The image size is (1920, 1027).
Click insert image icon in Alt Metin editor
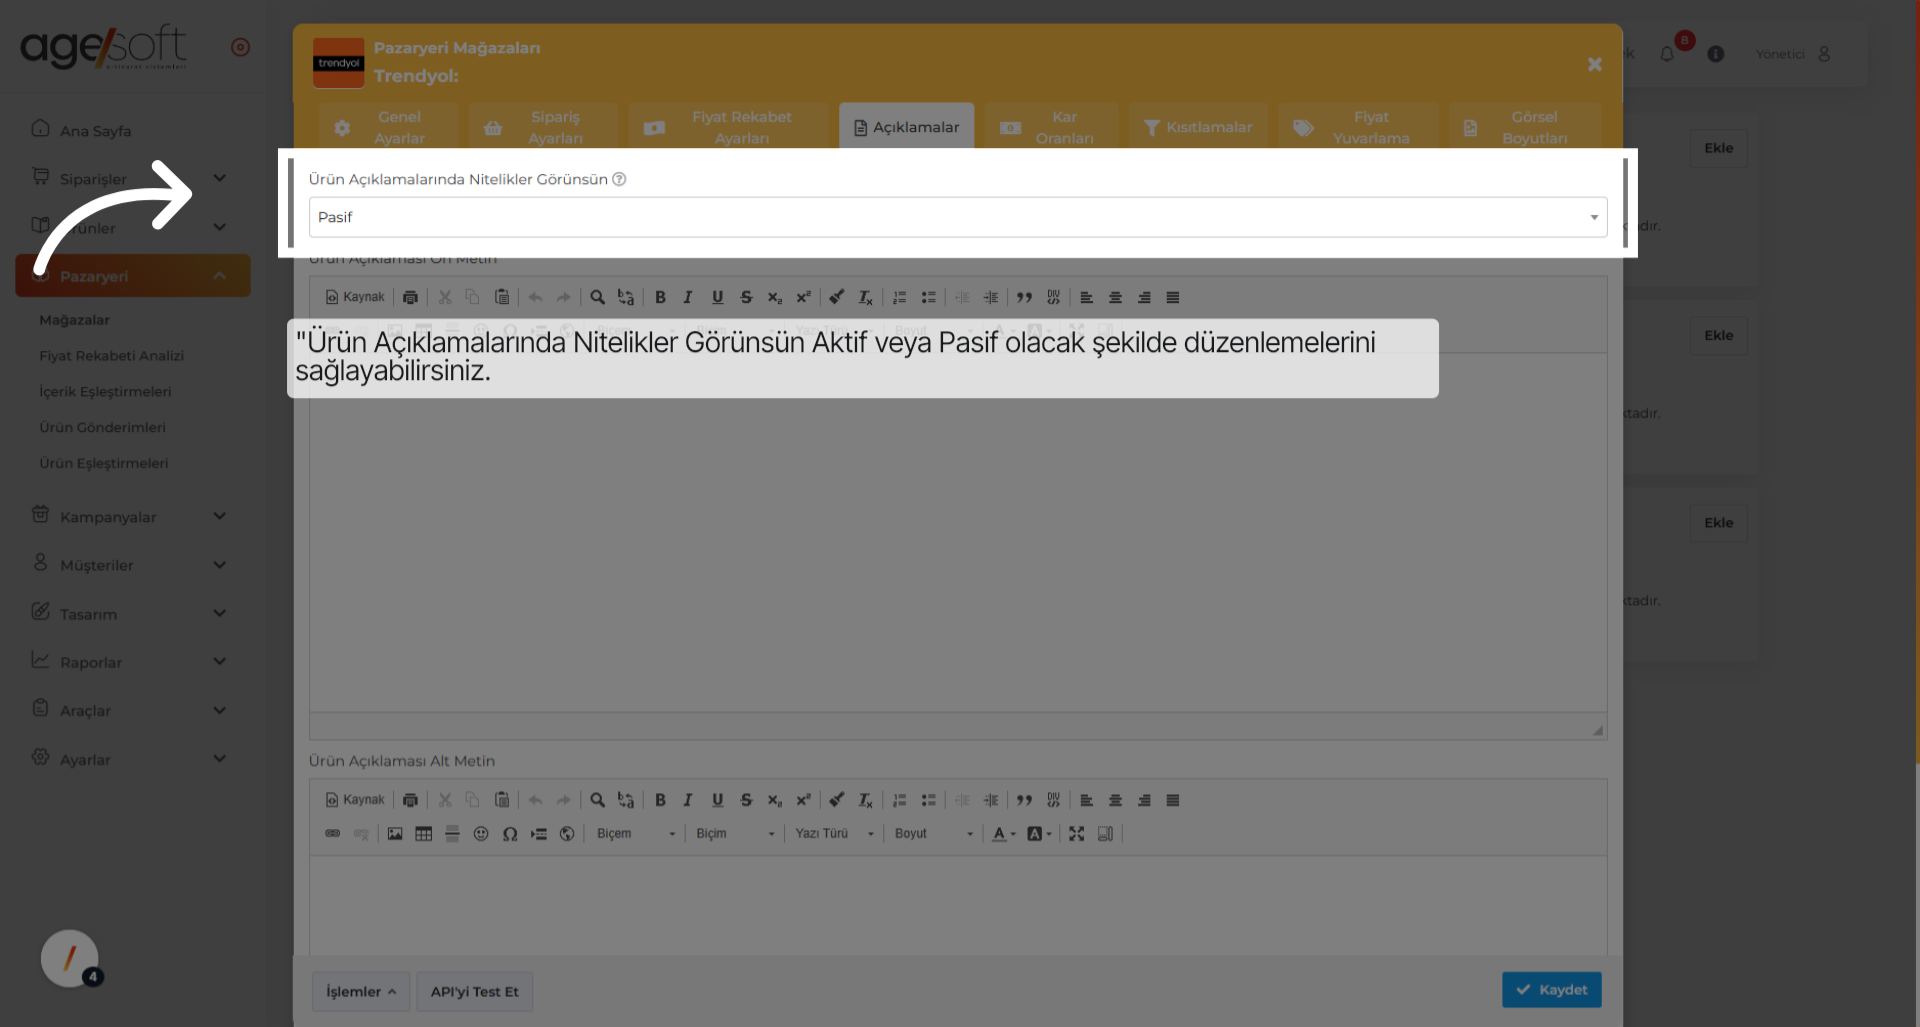(395, 833)
